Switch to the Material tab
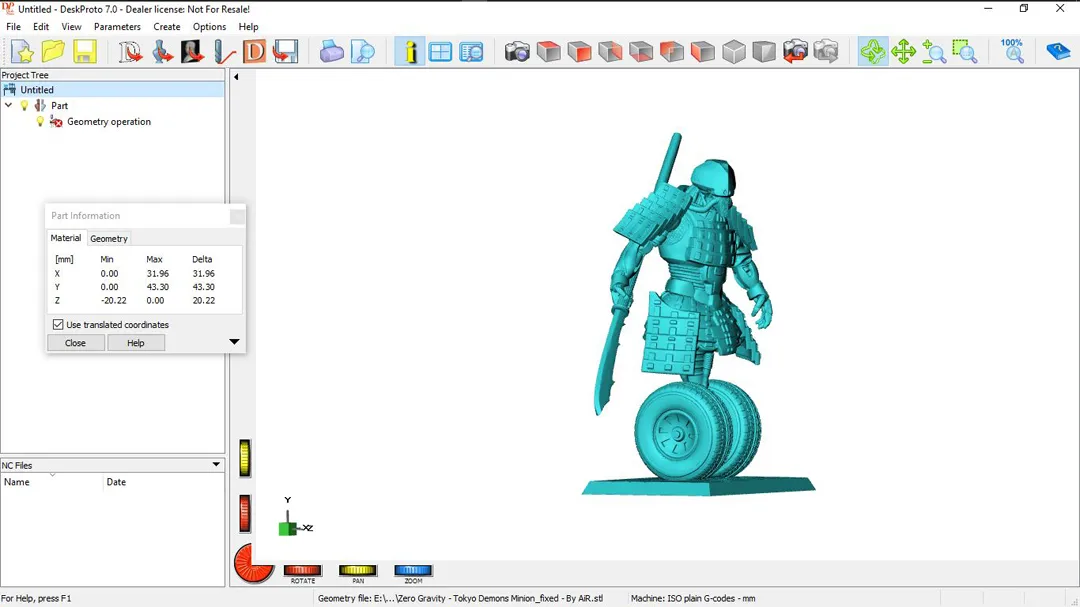 65,238
